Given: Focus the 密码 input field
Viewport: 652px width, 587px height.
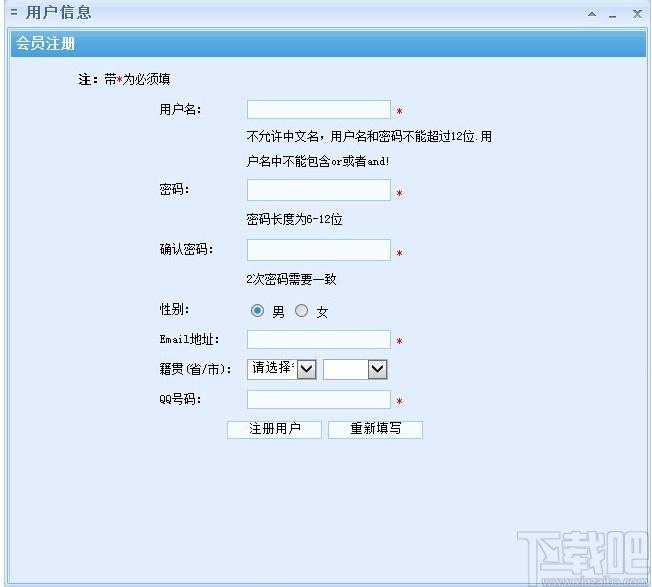Looking at the screenshot, I should (319, 190).
